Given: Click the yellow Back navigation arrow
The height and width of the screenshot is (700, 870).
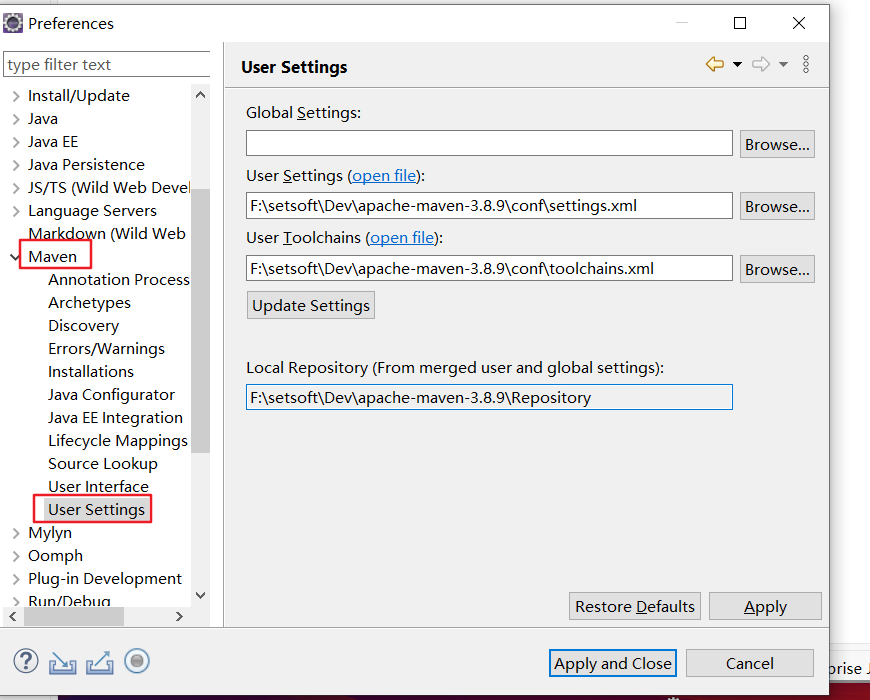Looking at the screenshot, I should (714, 65).
